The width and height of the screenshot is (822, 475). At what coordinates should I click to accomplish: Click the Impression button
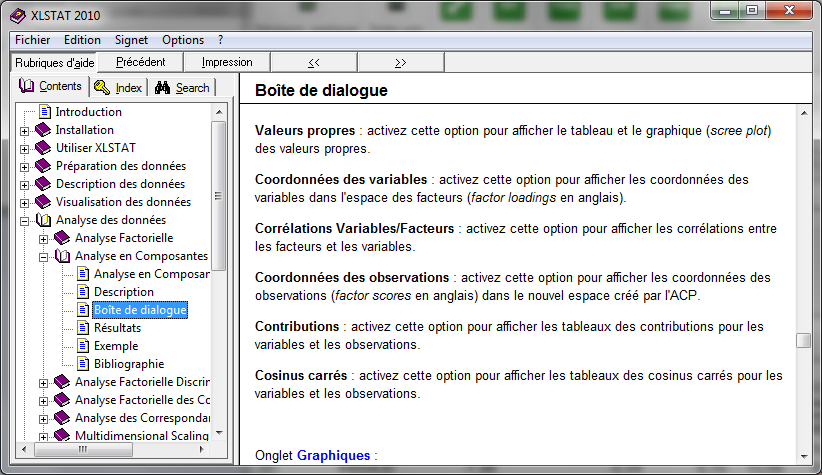point(227,62)
